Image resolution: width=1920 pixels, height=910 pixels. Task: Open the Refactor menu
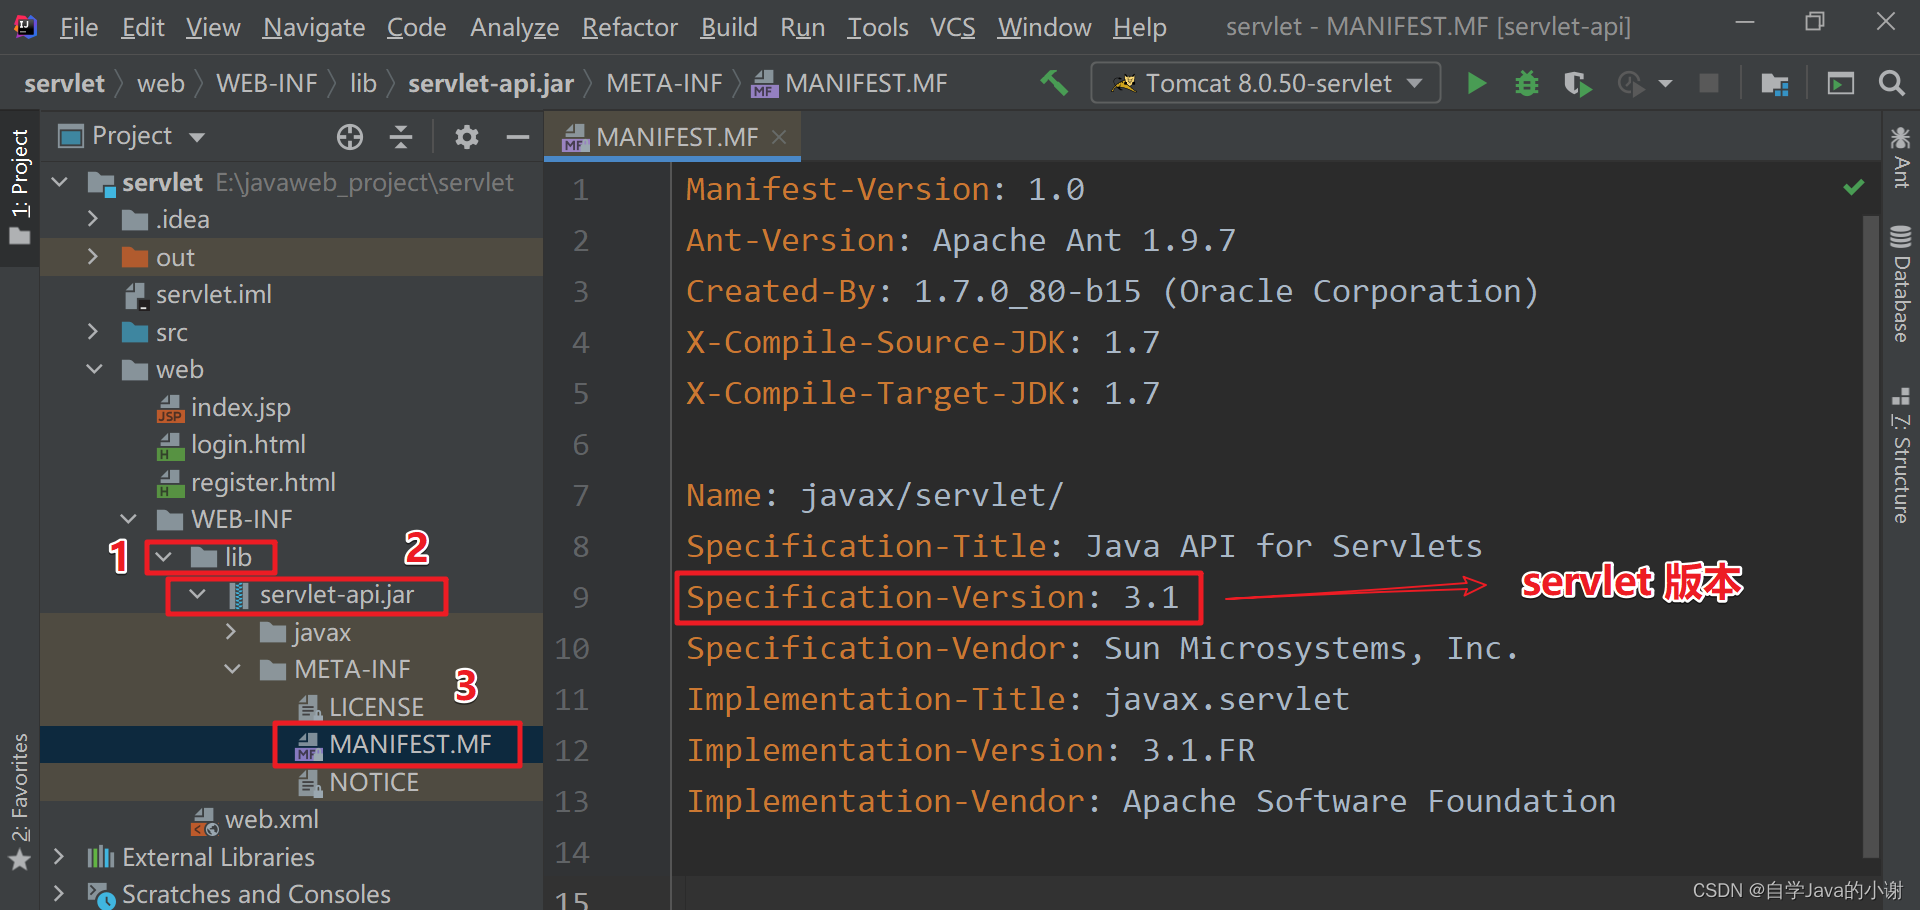(x=630, y=27)
